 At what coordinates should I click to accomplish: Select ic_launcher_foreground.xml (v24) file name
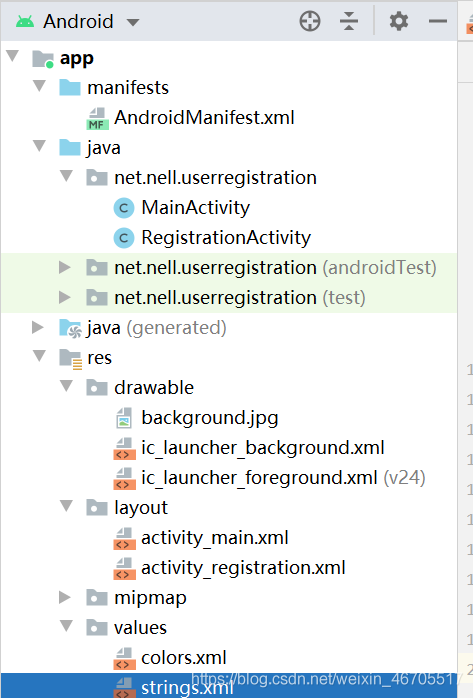[x=283, y=478]
